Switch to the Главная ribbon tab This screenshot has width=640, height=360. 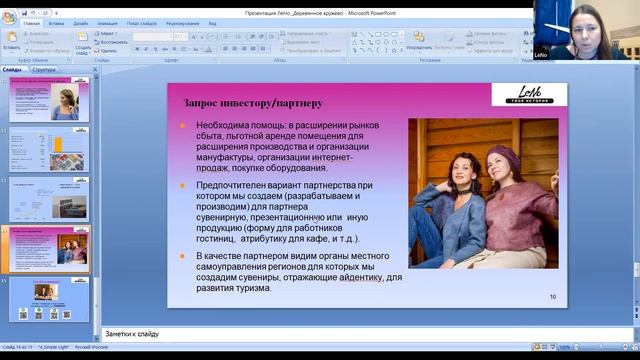(31, 24)
